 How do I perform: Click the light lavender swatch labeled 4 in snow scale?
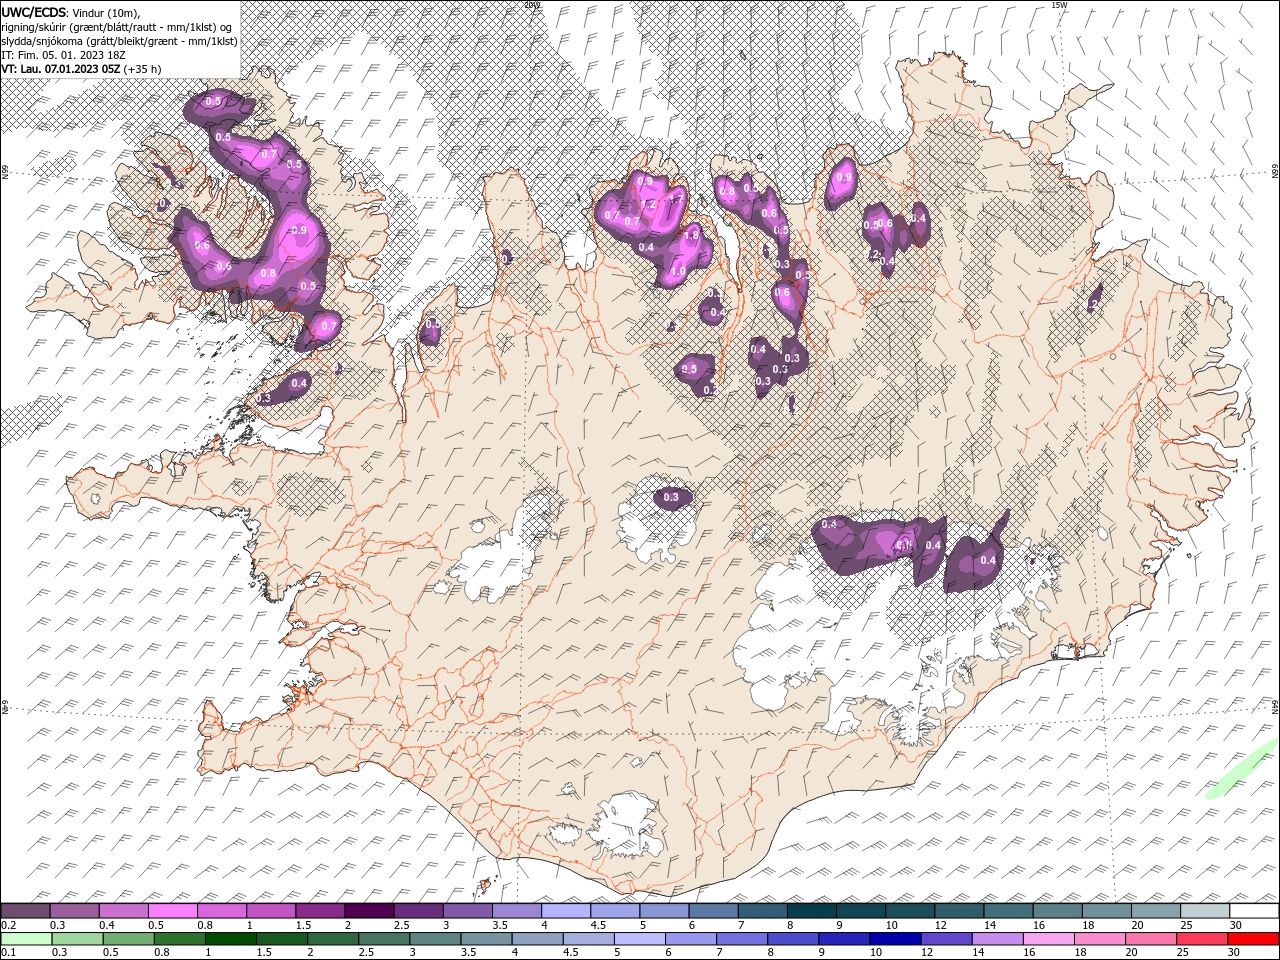point(567,911)
